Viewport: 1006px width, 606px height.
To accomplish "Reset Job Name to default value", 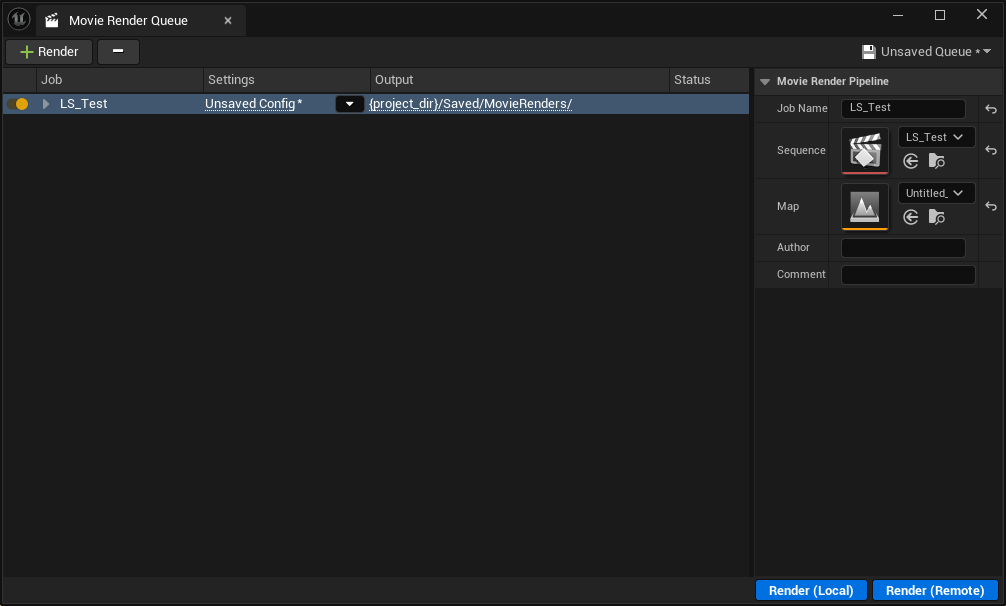I will point(990,109).
